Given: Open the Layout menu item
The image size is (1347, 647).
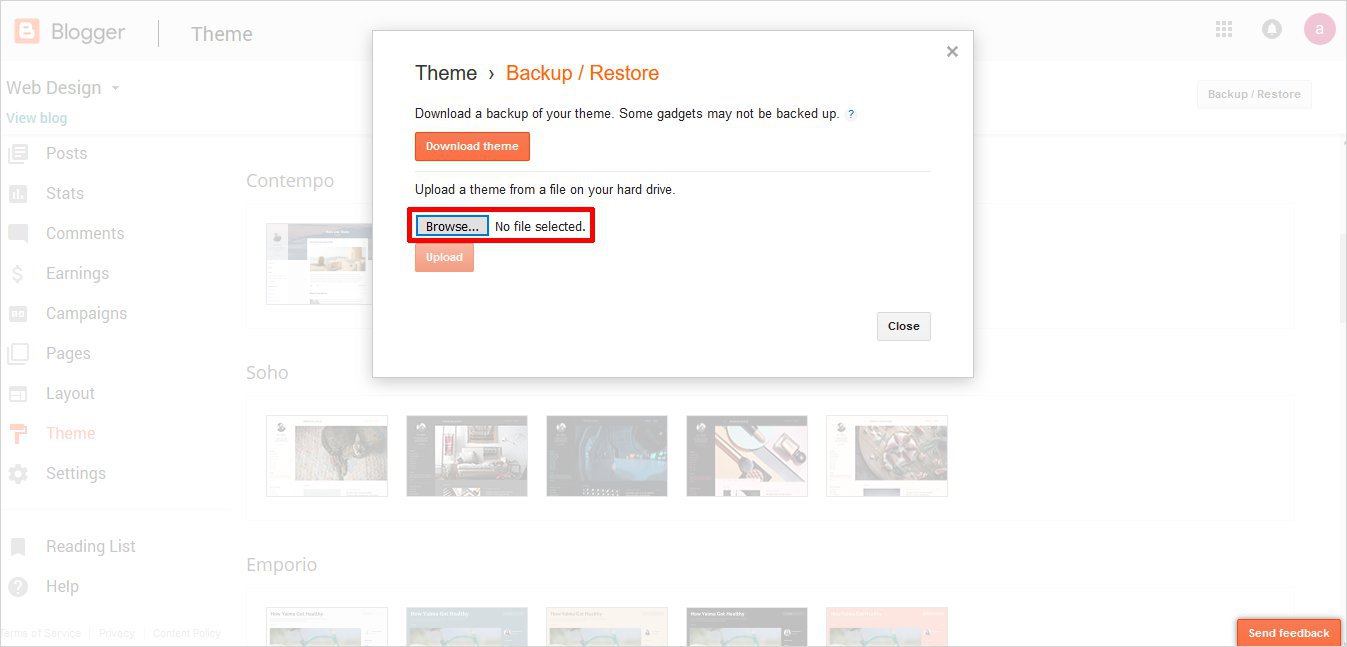Looking at the screenshot, I should 70,394.
